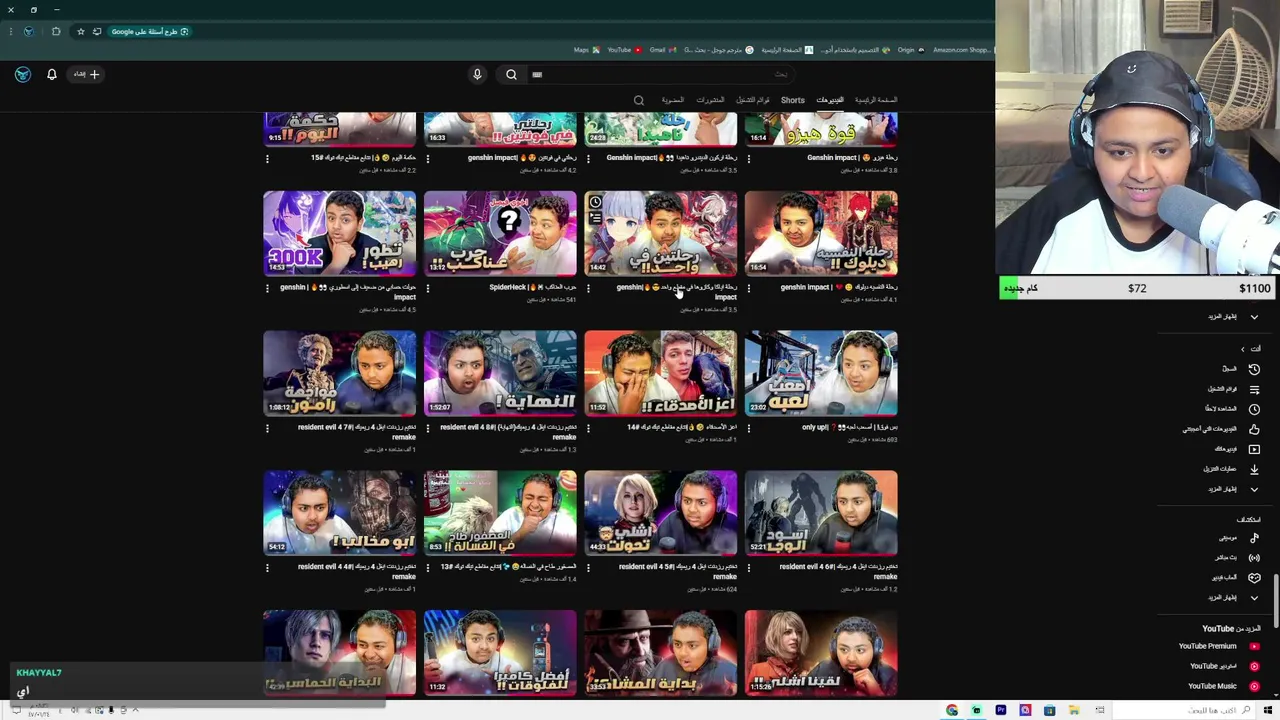Screen dimensions: 1280x720
Task: Expand Show more under subscriptions list
Action: (x=1232, y=317)
